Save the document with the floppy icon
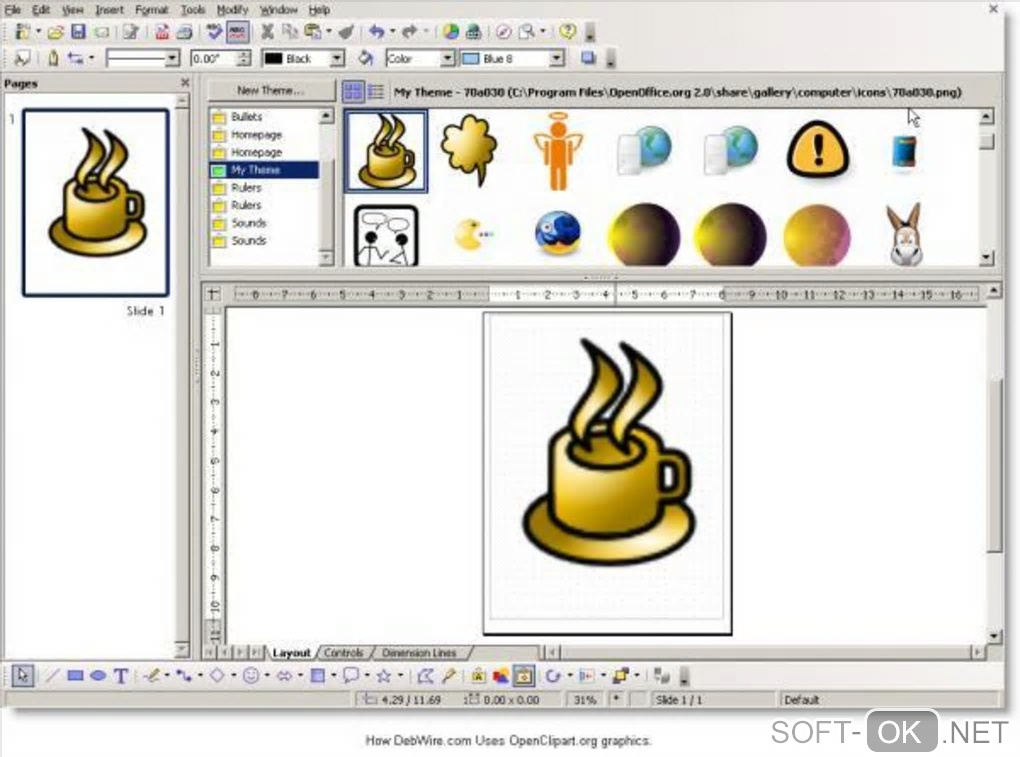 click(x=78, y=31)
